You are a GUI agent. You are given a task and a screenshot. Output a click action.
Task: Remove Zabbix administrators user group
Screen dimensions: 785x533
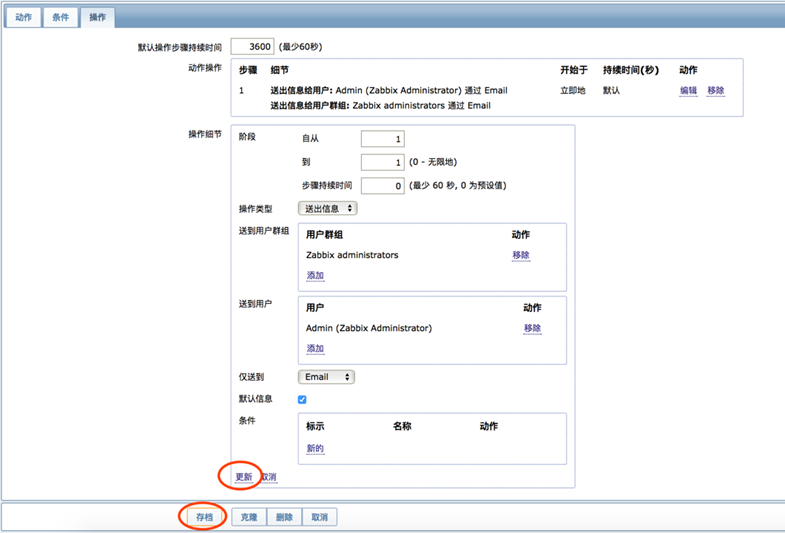click(521, 255)
